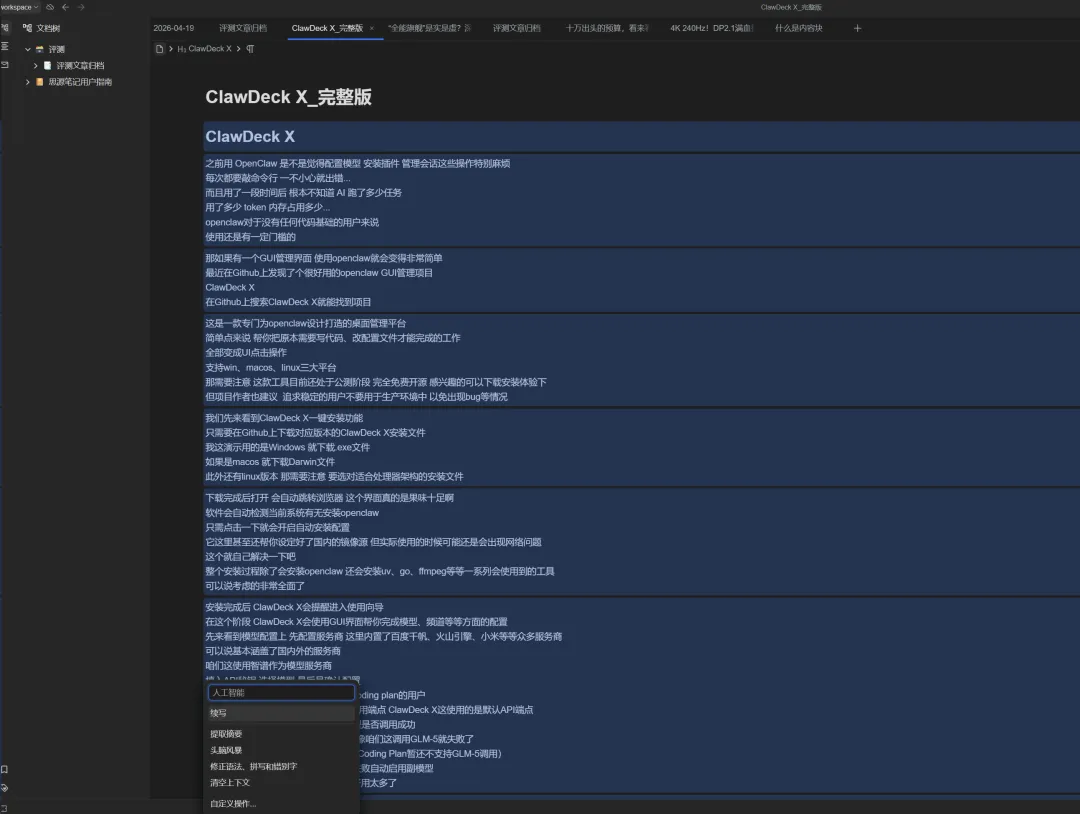Choose 头脑风暴 from the AI menu

281,750
